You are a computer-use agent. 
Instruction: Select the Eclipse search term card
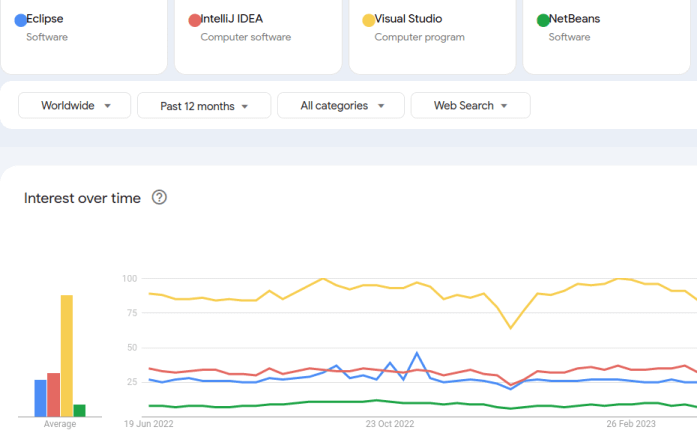click(84, 36)
